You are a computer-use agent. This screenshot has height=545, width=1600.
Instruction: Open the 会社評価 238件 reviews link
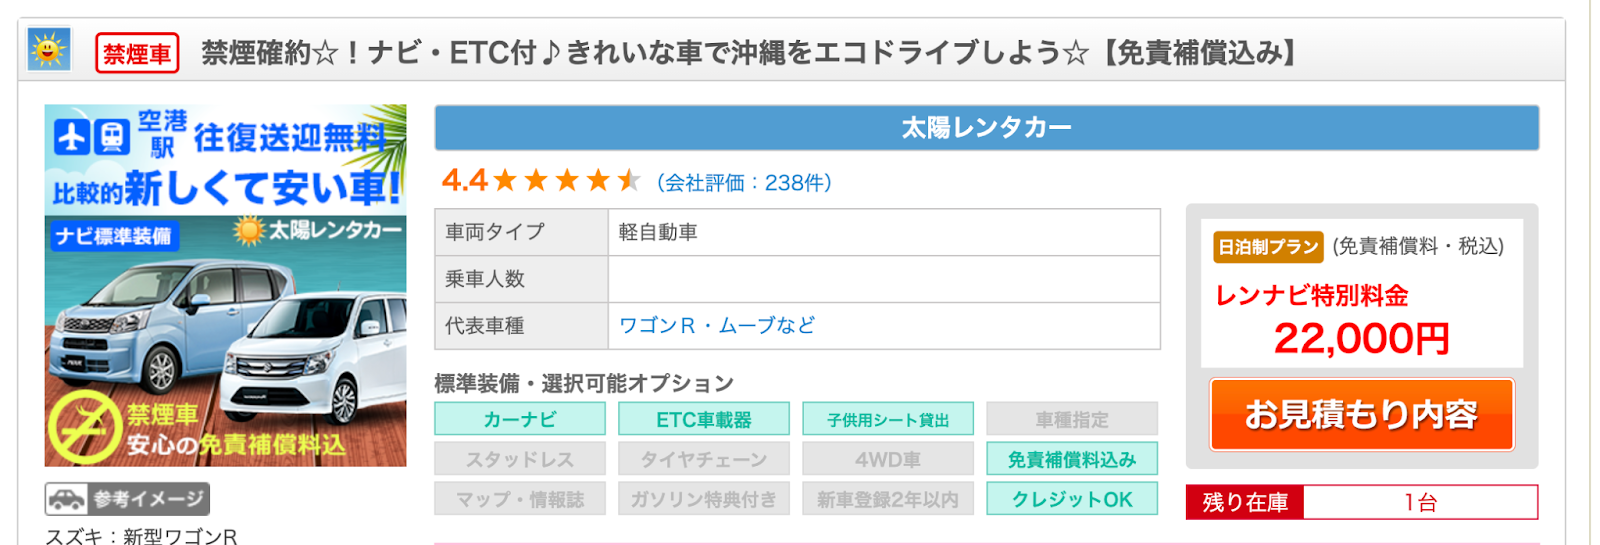pos(744,182)
